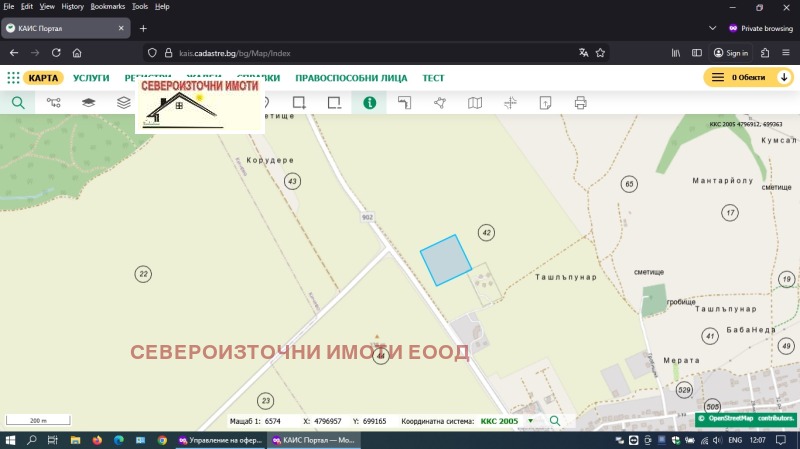Click map area marker 42
This screenshot has width=800, height=449.
click(486, 233)
